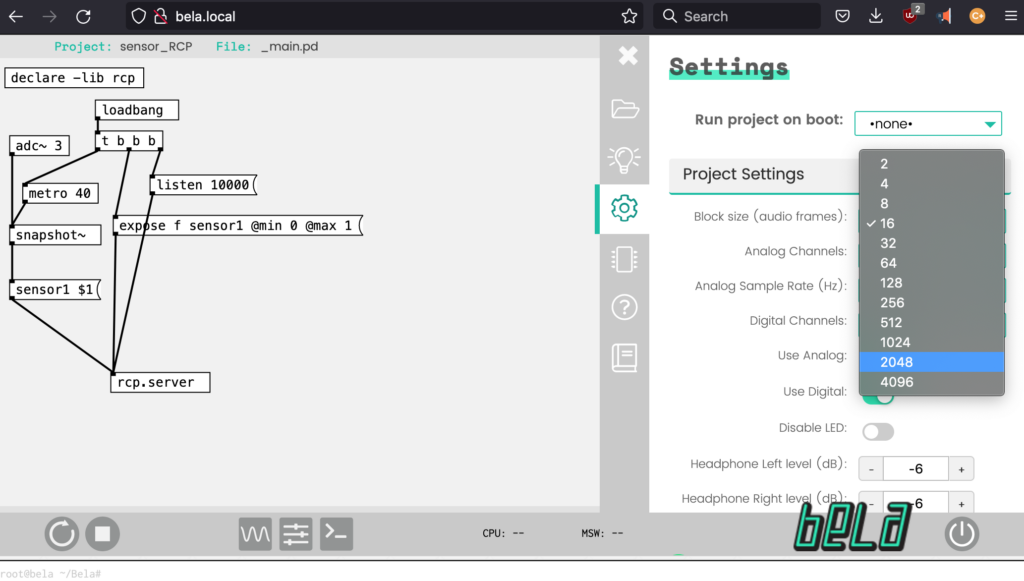Decrease Headphone Left level

(x=871, y=469)
